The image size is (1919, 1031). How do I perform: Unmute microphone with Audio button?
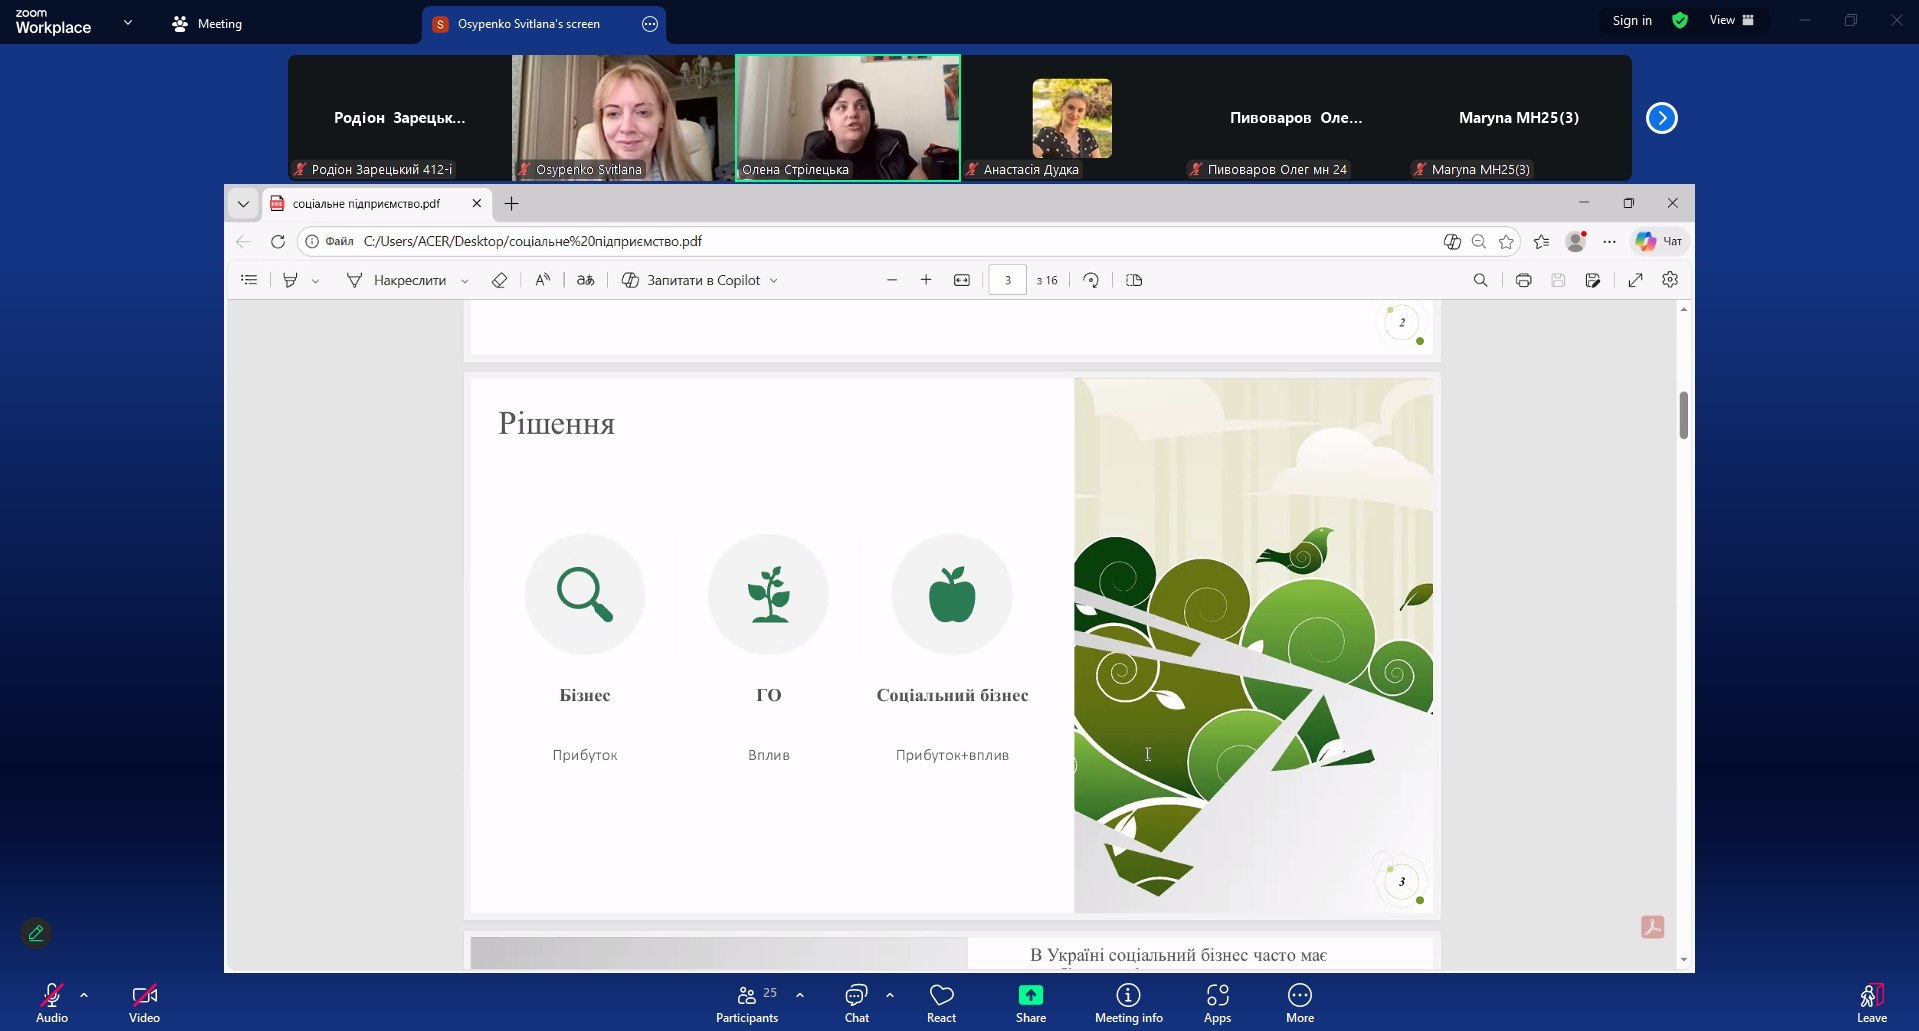[52, 1002]
